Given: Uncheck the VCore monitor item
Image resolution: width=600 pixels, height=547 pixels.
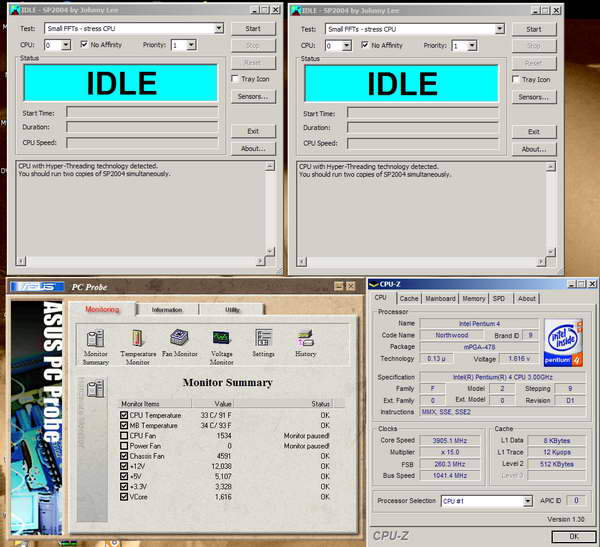Looking at the screenshot, I should point(124,497).
